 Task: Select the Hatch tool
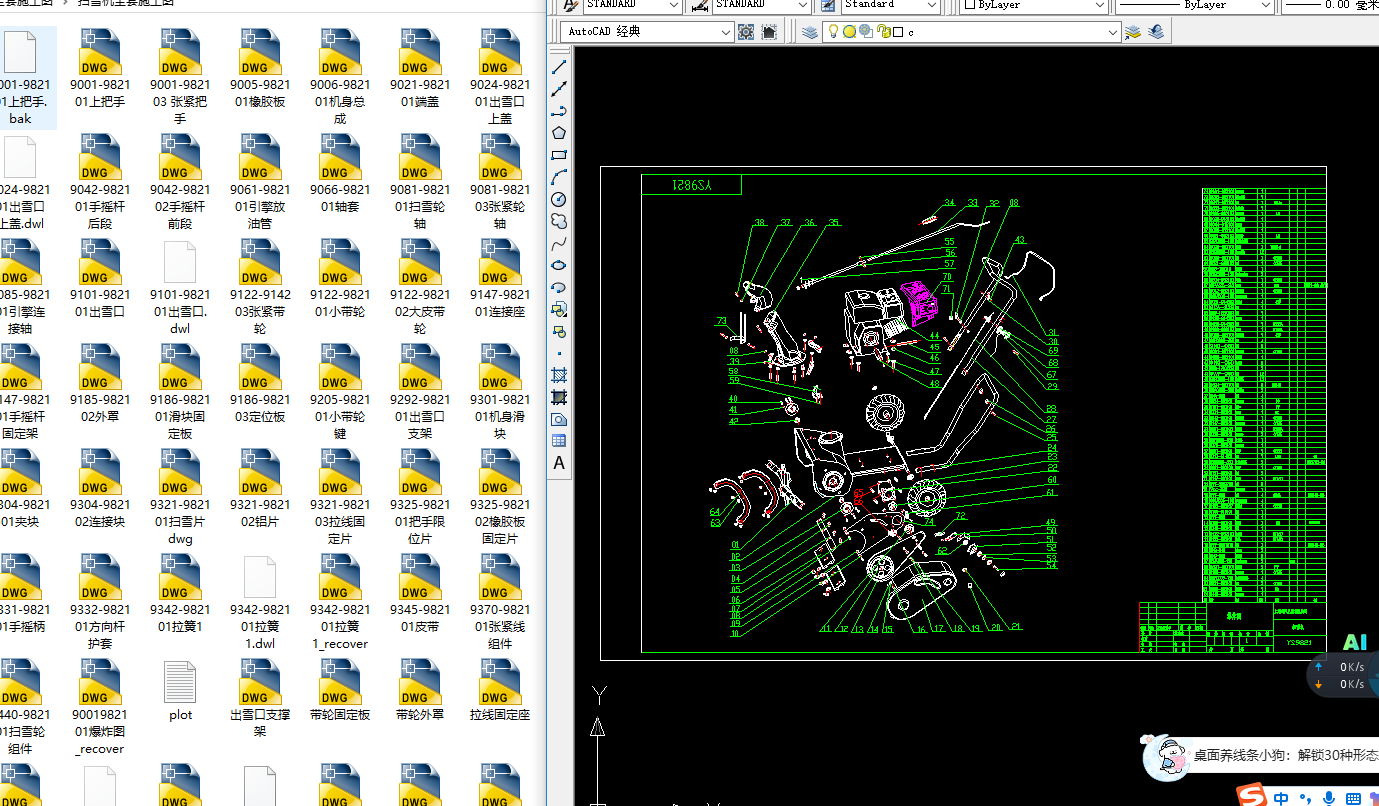pyautogui.click(x=559, y=375)
